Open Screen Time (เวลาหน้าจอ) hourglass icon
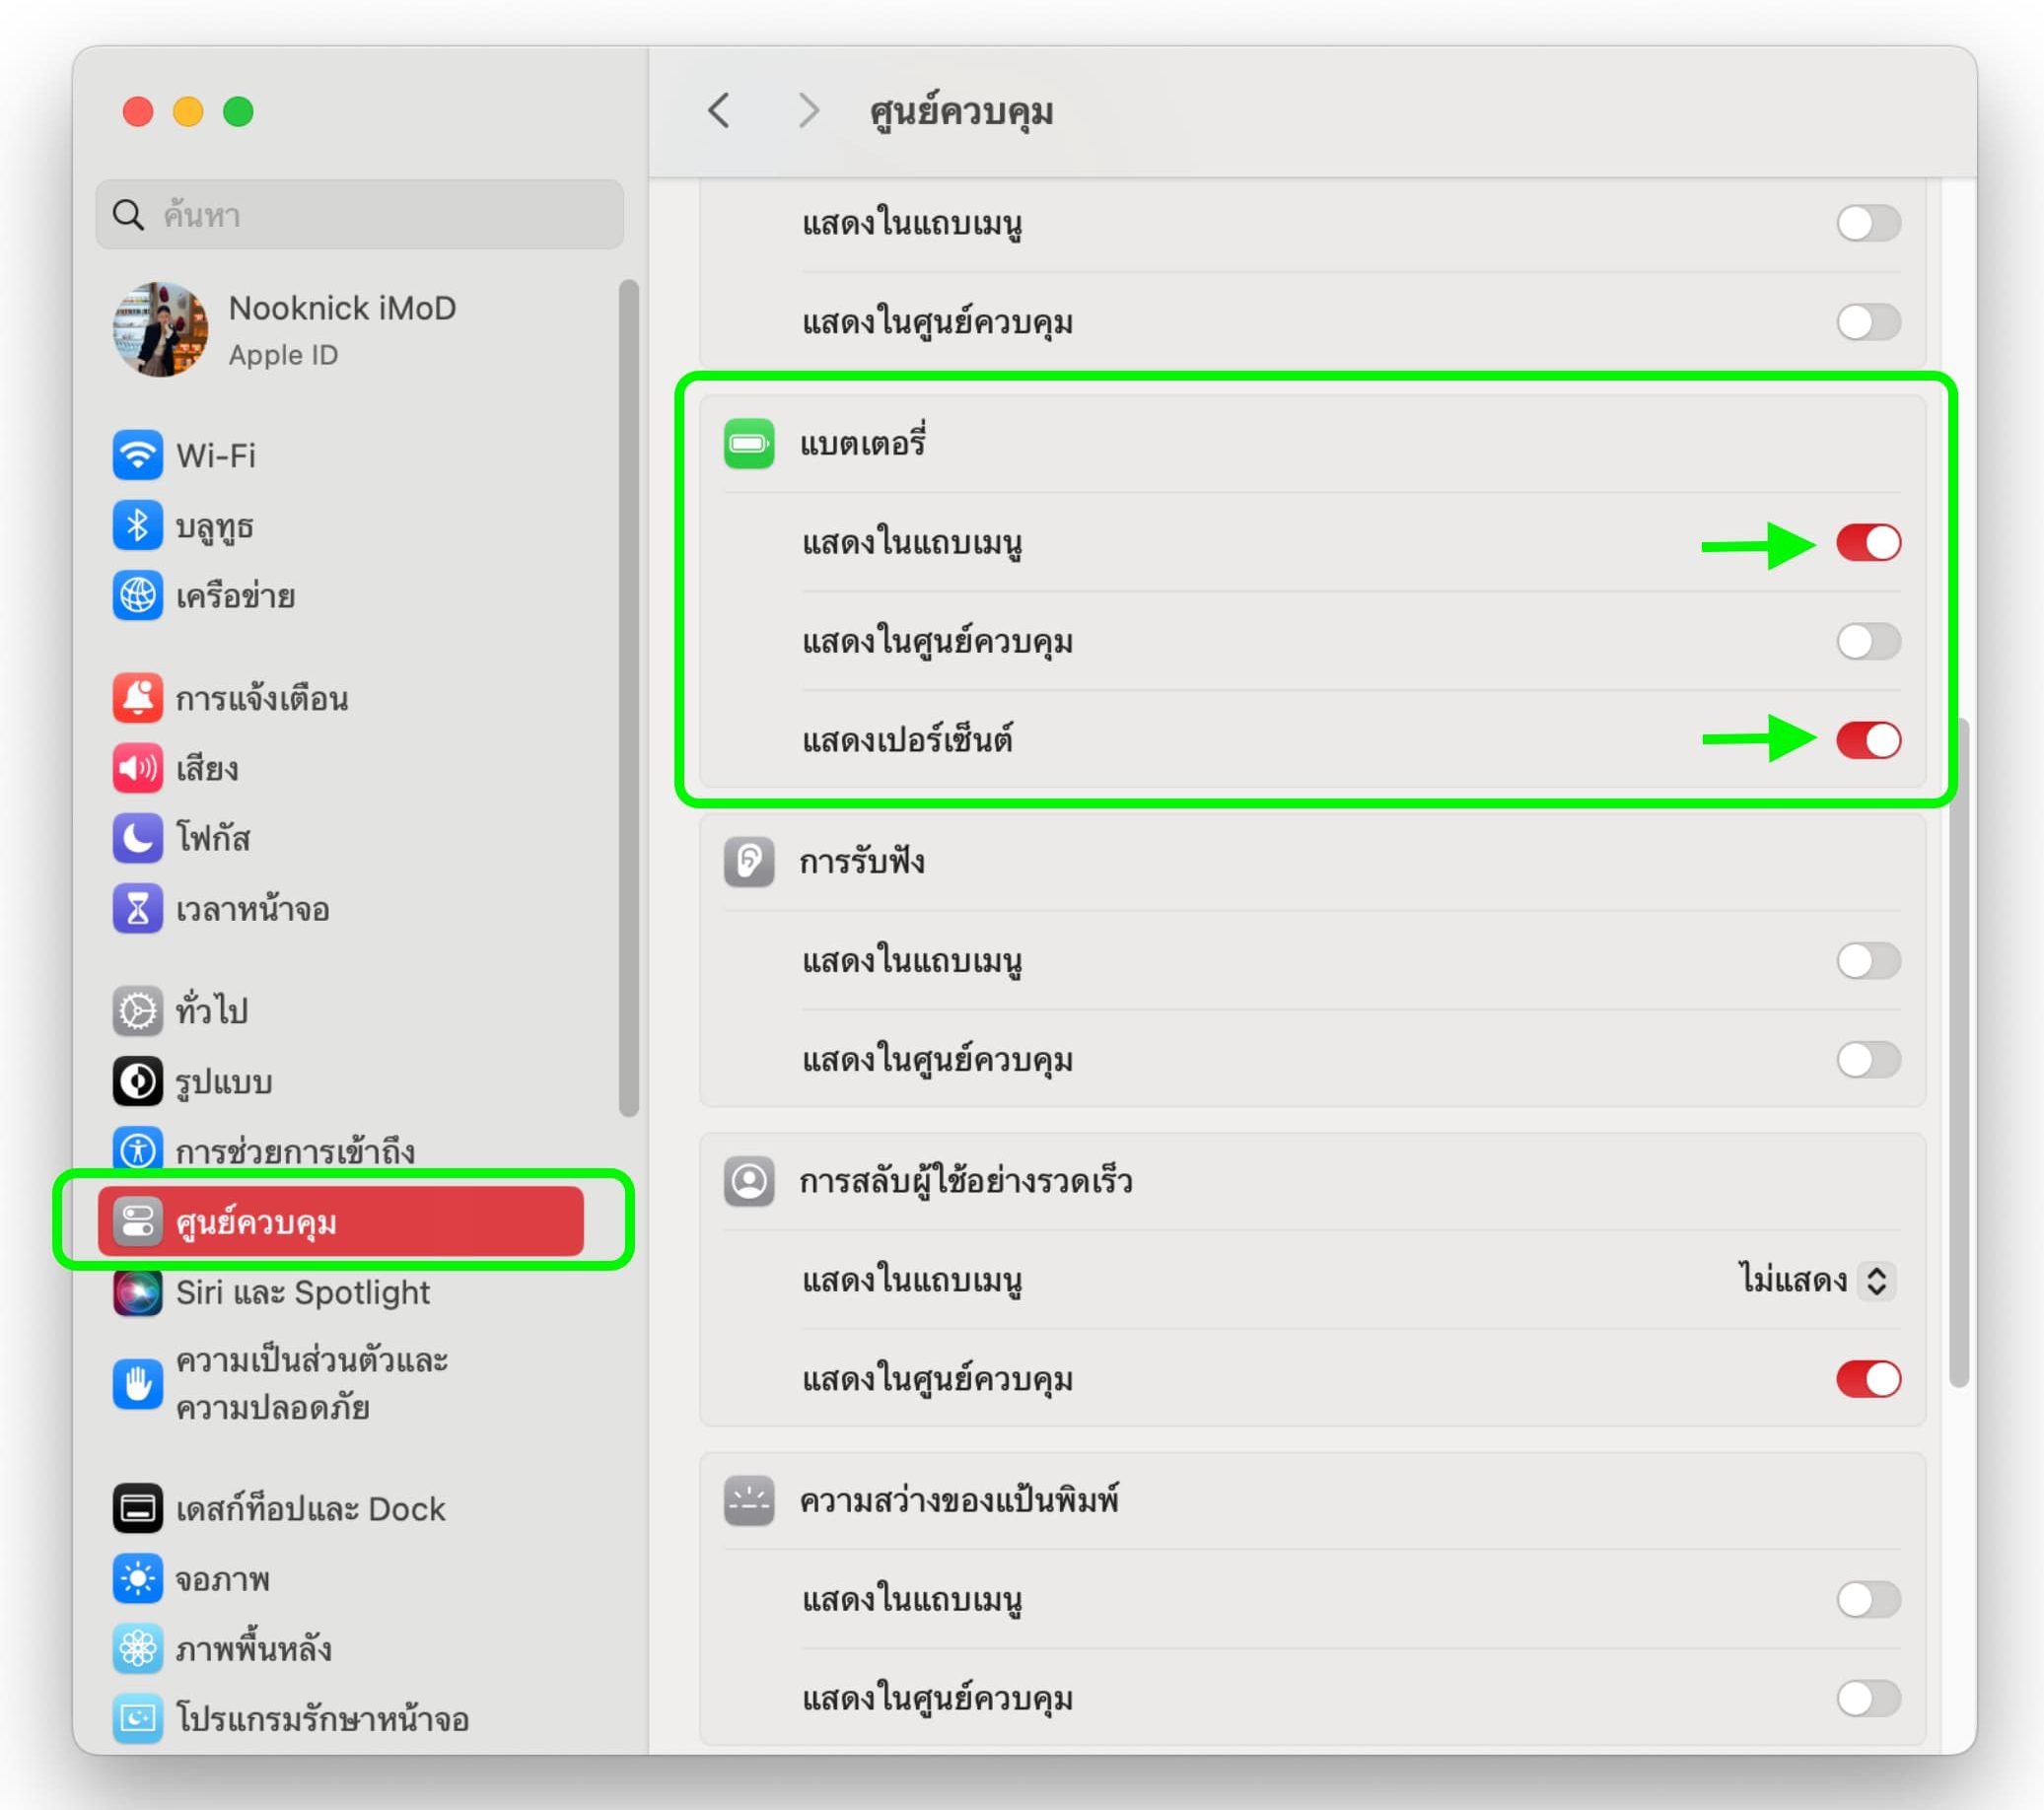 (x=137, y=909)
